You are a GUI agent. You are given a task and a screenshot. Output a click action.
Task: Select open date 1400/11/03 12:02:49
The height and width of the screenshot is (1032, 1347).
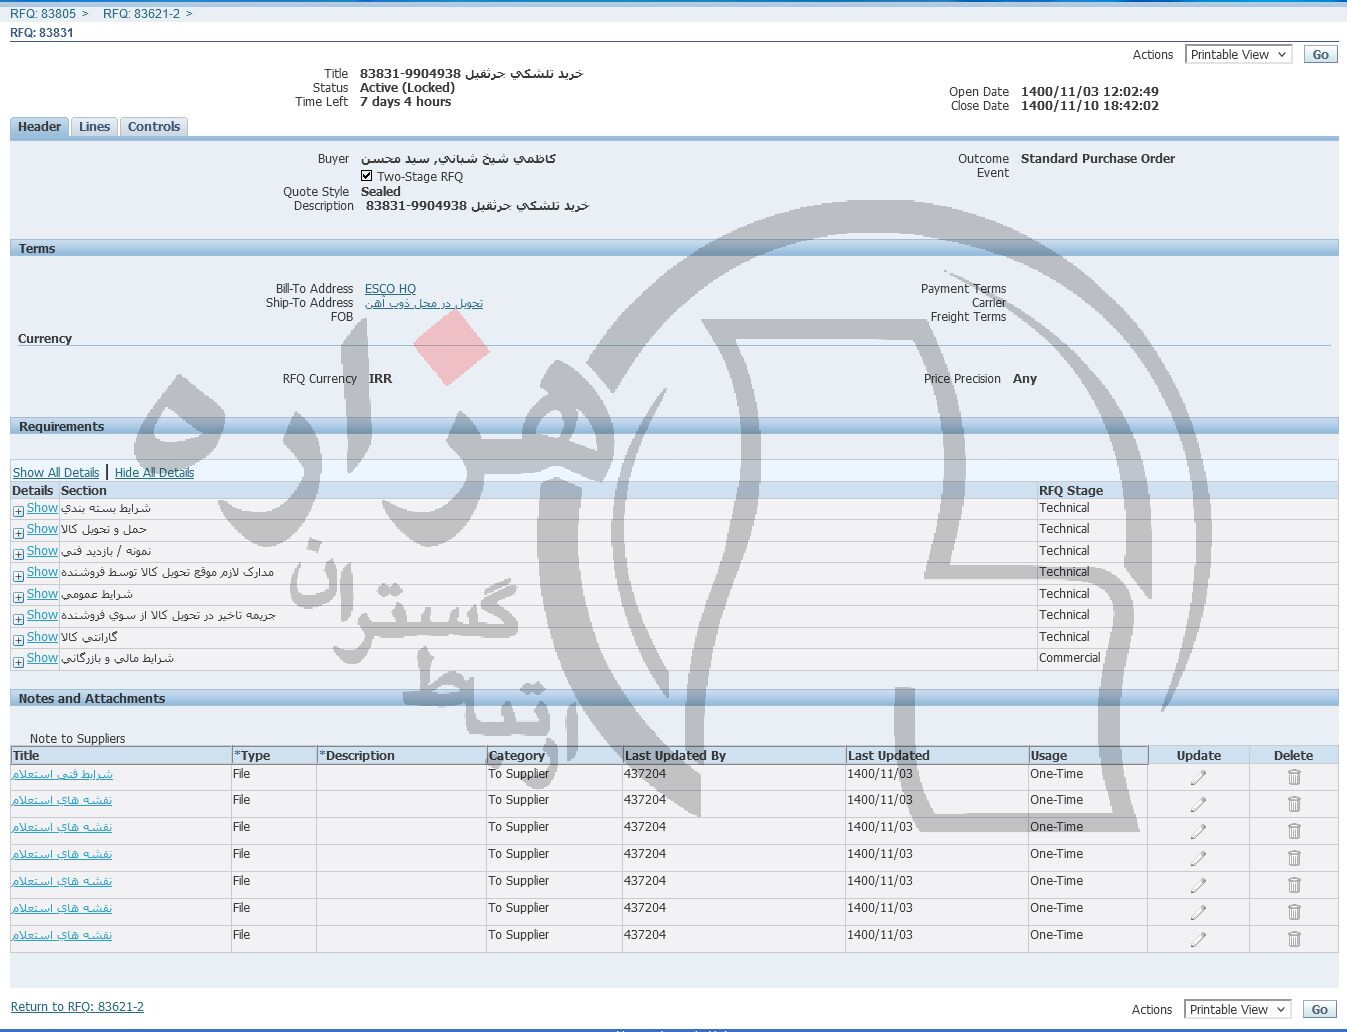click(x=1090, y=92)
